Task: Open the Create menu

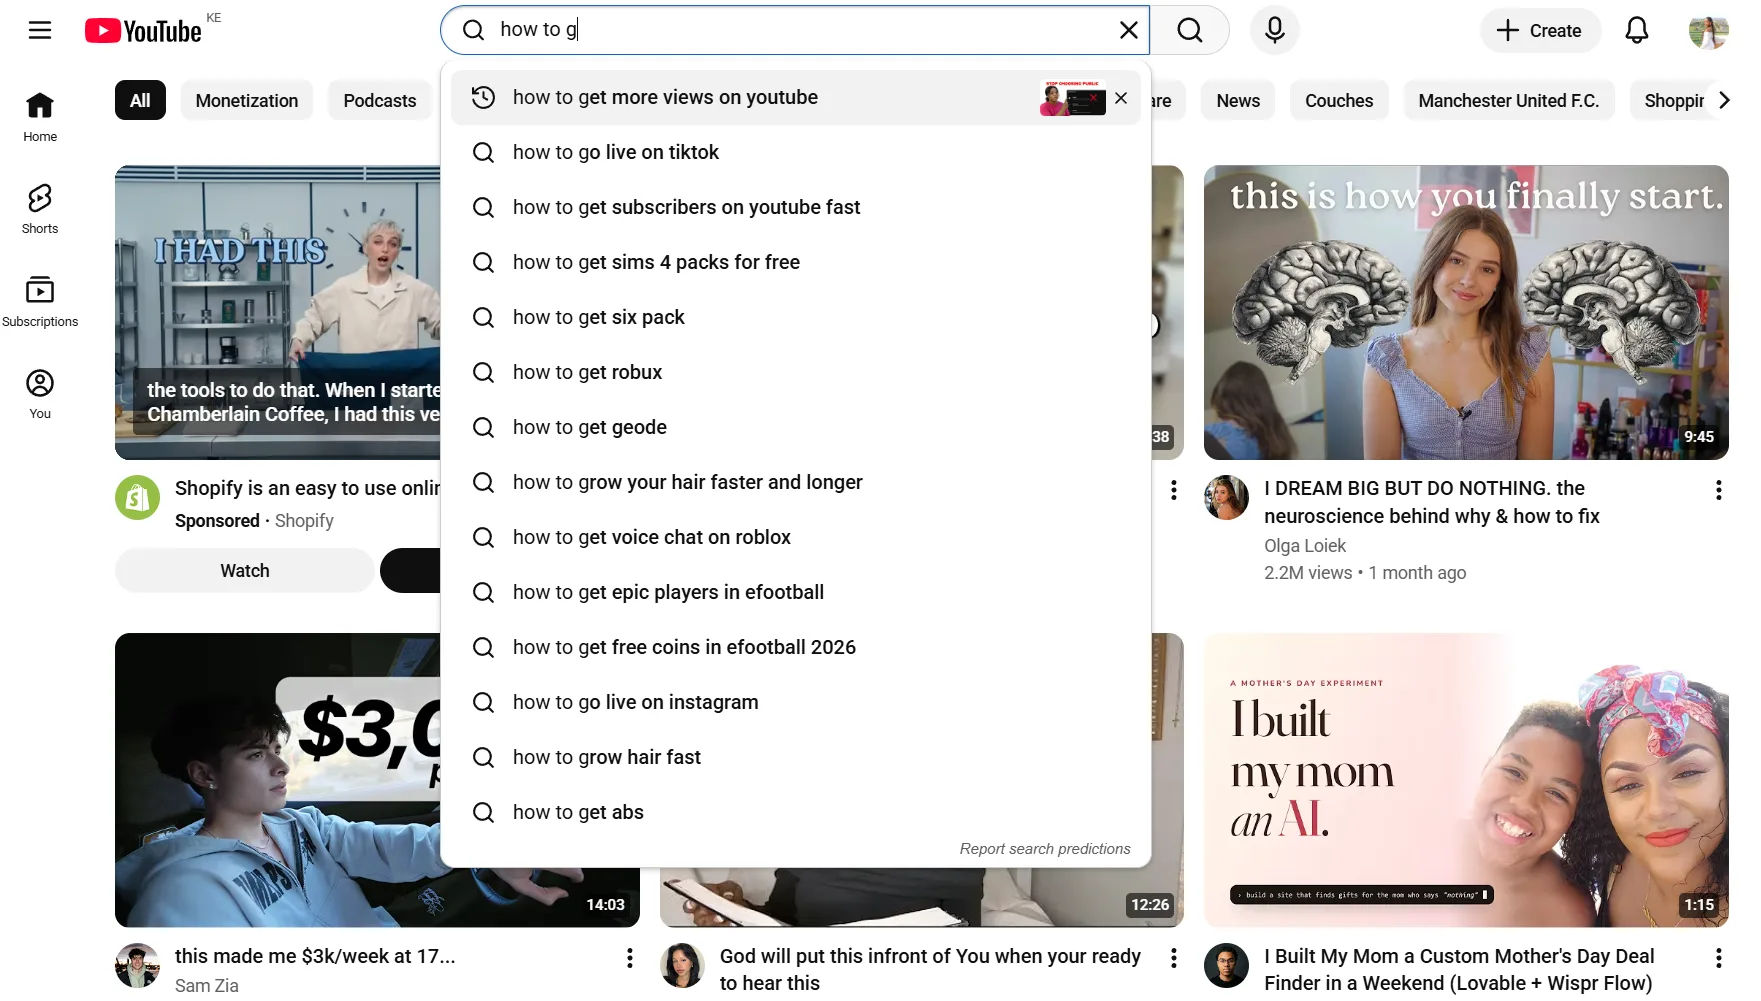Action: (x=1540, y=31)
